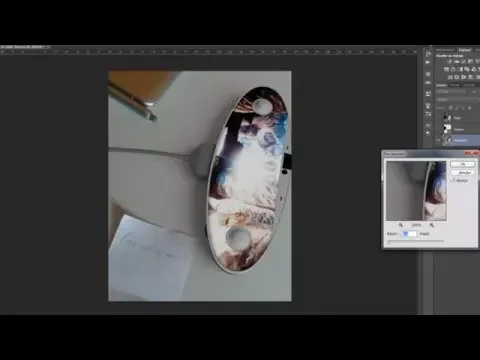Screen dimensions: 480x360
Task: Add a Posterize adjustment icon
Action: [x=457, y=77]
